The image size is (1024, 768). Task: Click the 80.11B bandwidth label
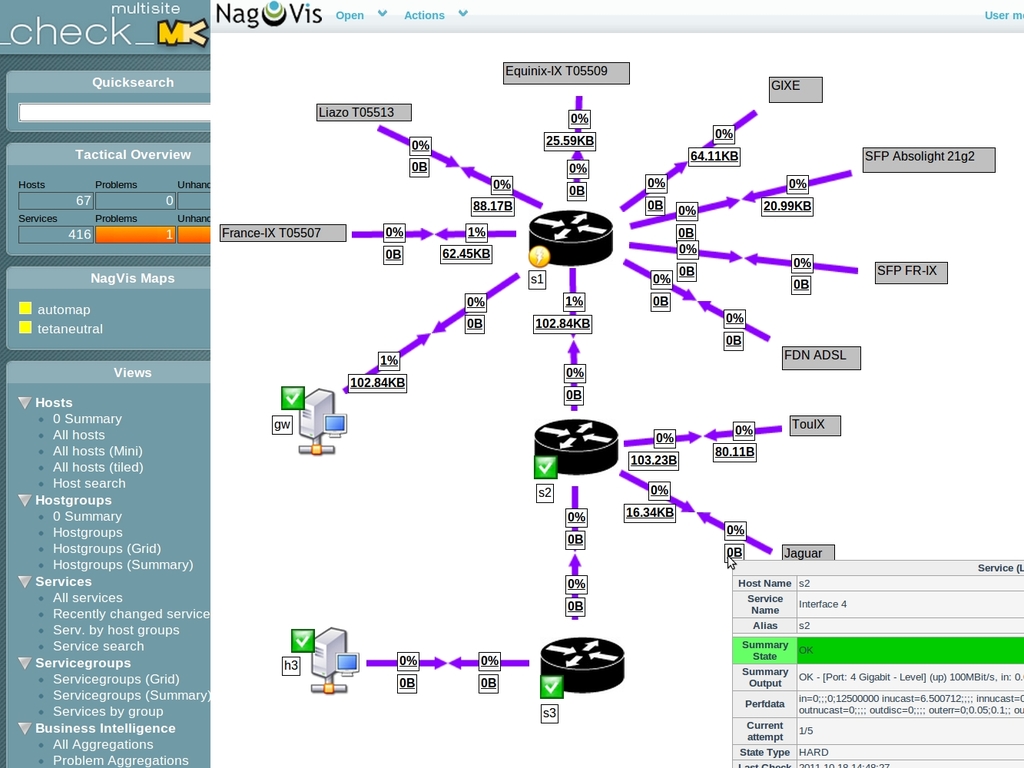click(x=735, y=452)
